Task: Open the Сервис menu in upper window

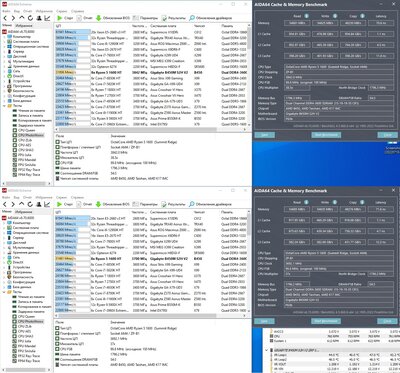Action: (x=61, y=11)
